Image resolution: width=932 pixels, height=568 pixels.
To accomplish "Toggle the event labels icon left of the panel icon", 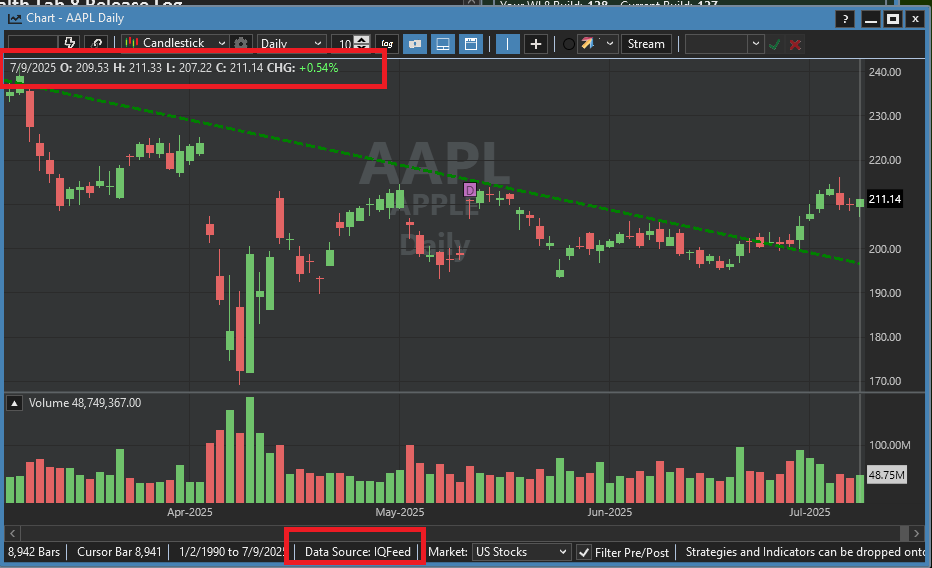I will 415,44.
